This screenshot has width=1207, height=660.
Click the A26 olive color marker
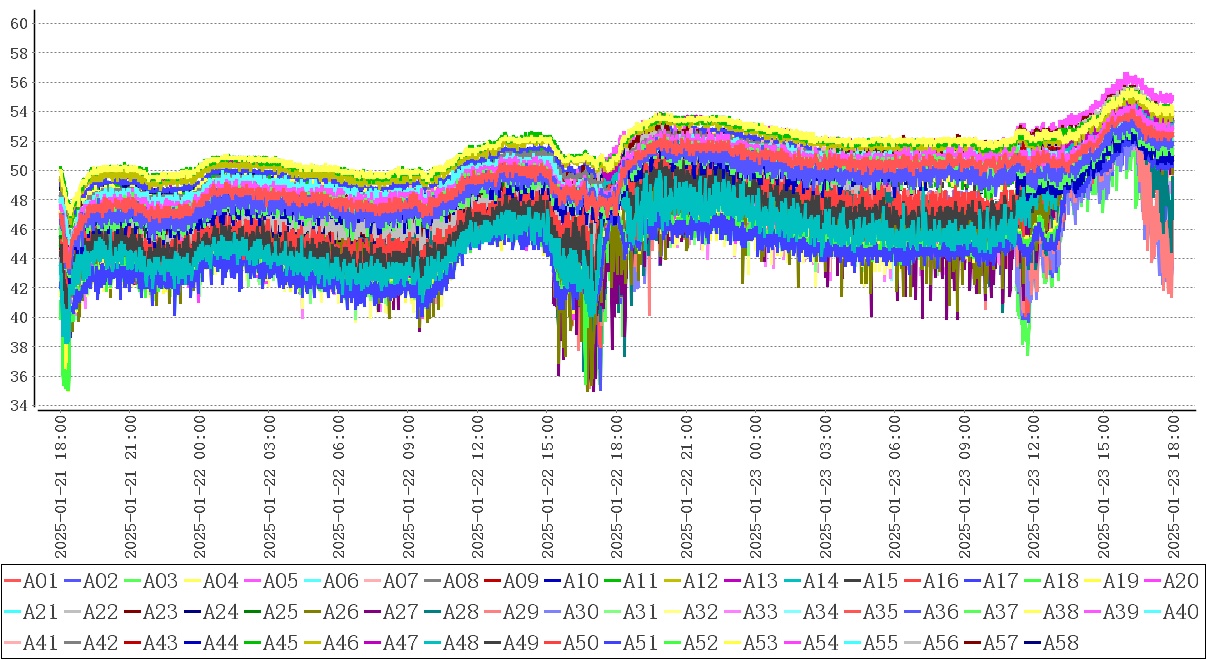pyautogui.click(x=312, y=611)
